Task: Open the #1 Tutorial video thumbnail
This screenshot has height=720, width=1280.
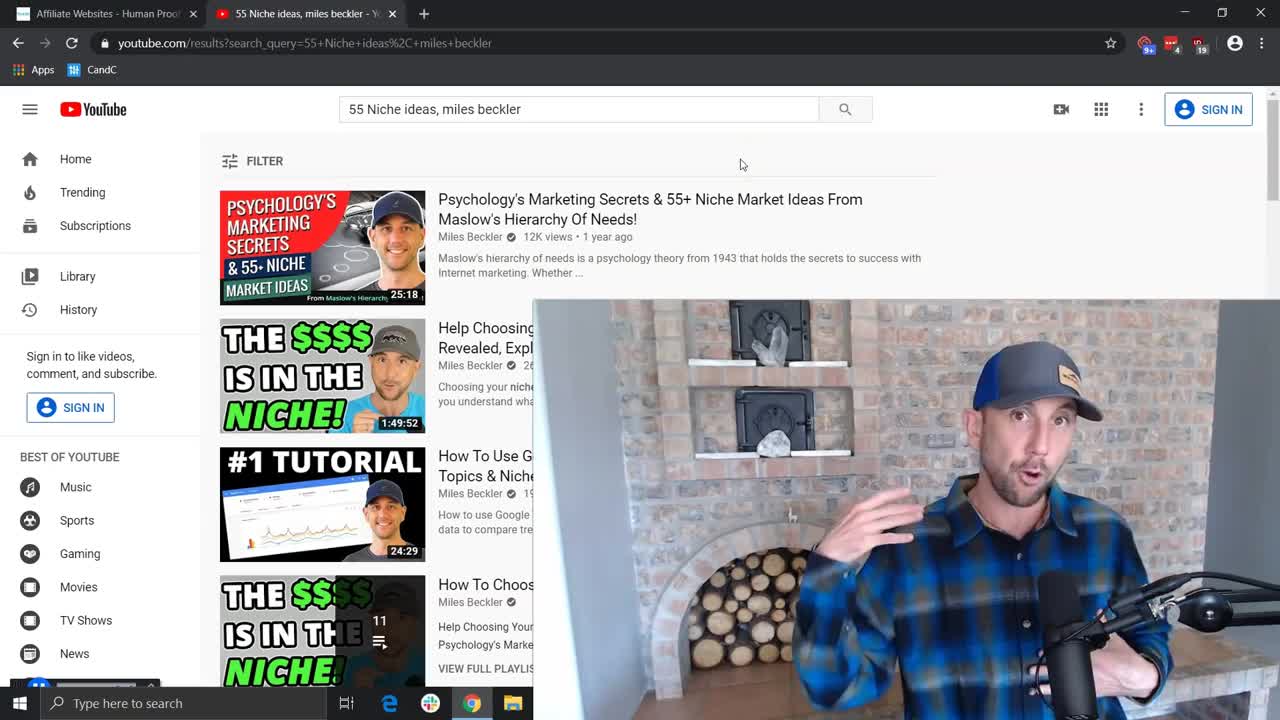Action: 322,504
